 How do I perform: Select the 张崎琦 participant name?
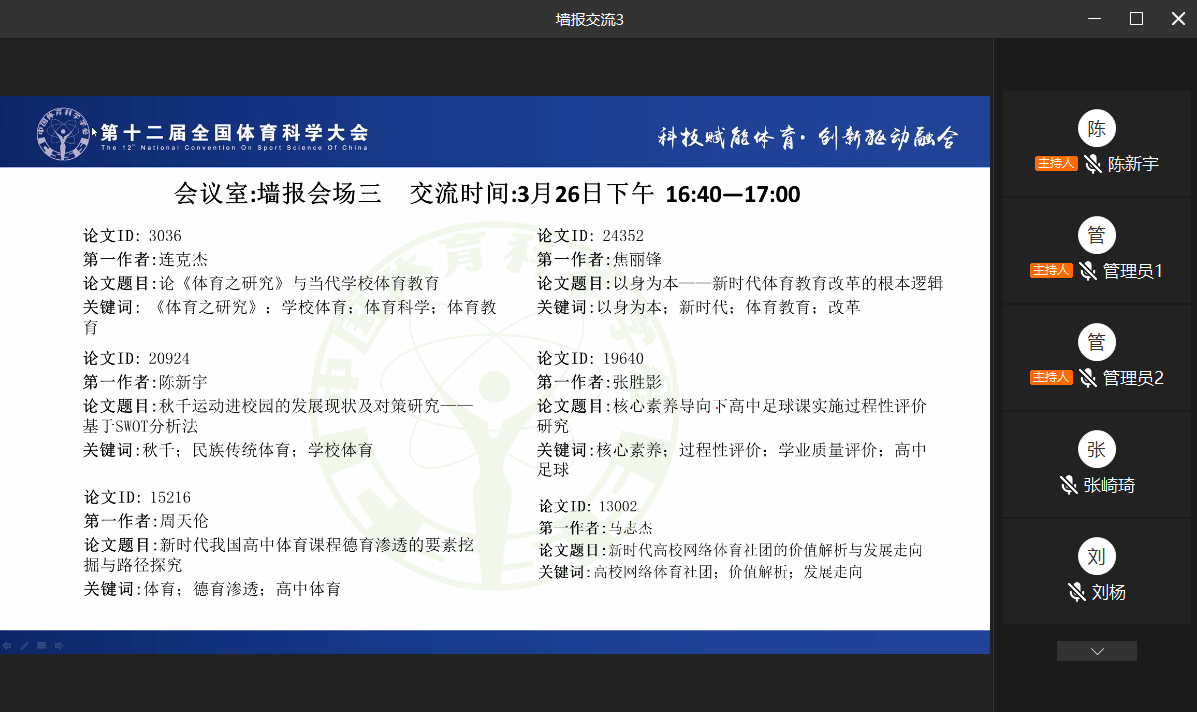pyautogui.click(x=1108, y=486)
